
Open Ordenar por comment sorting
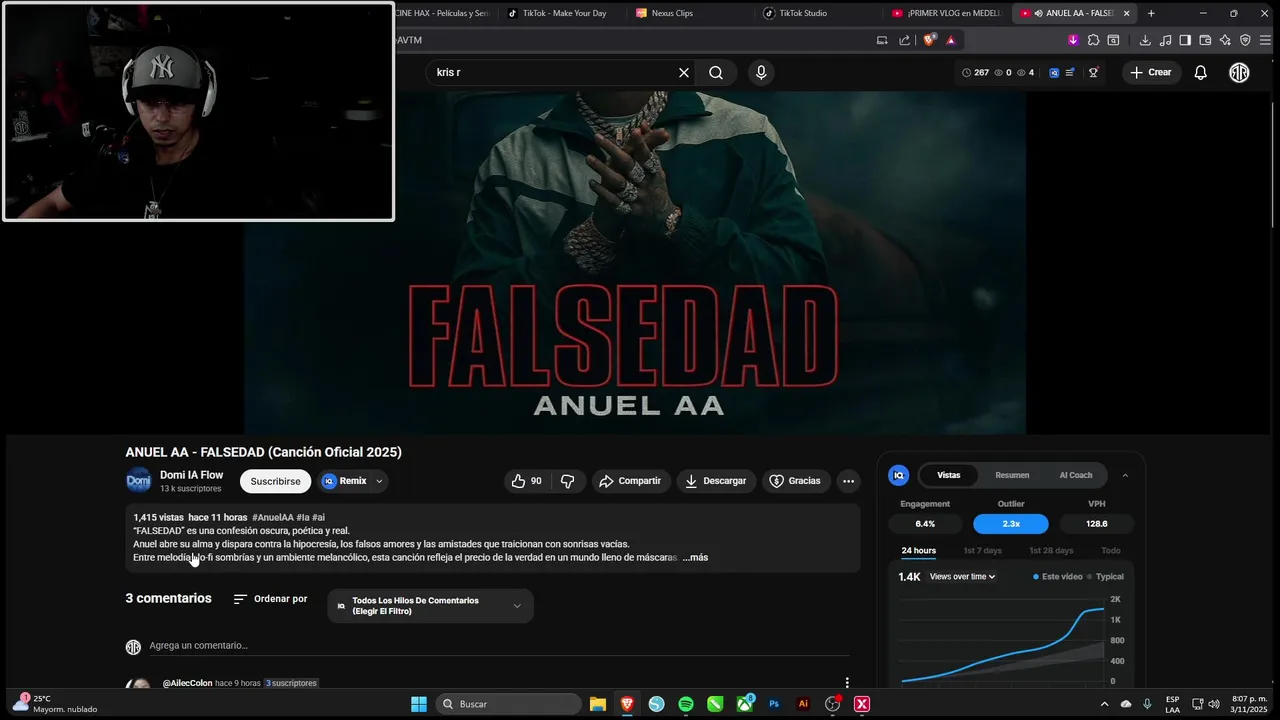tap(270, 599)
